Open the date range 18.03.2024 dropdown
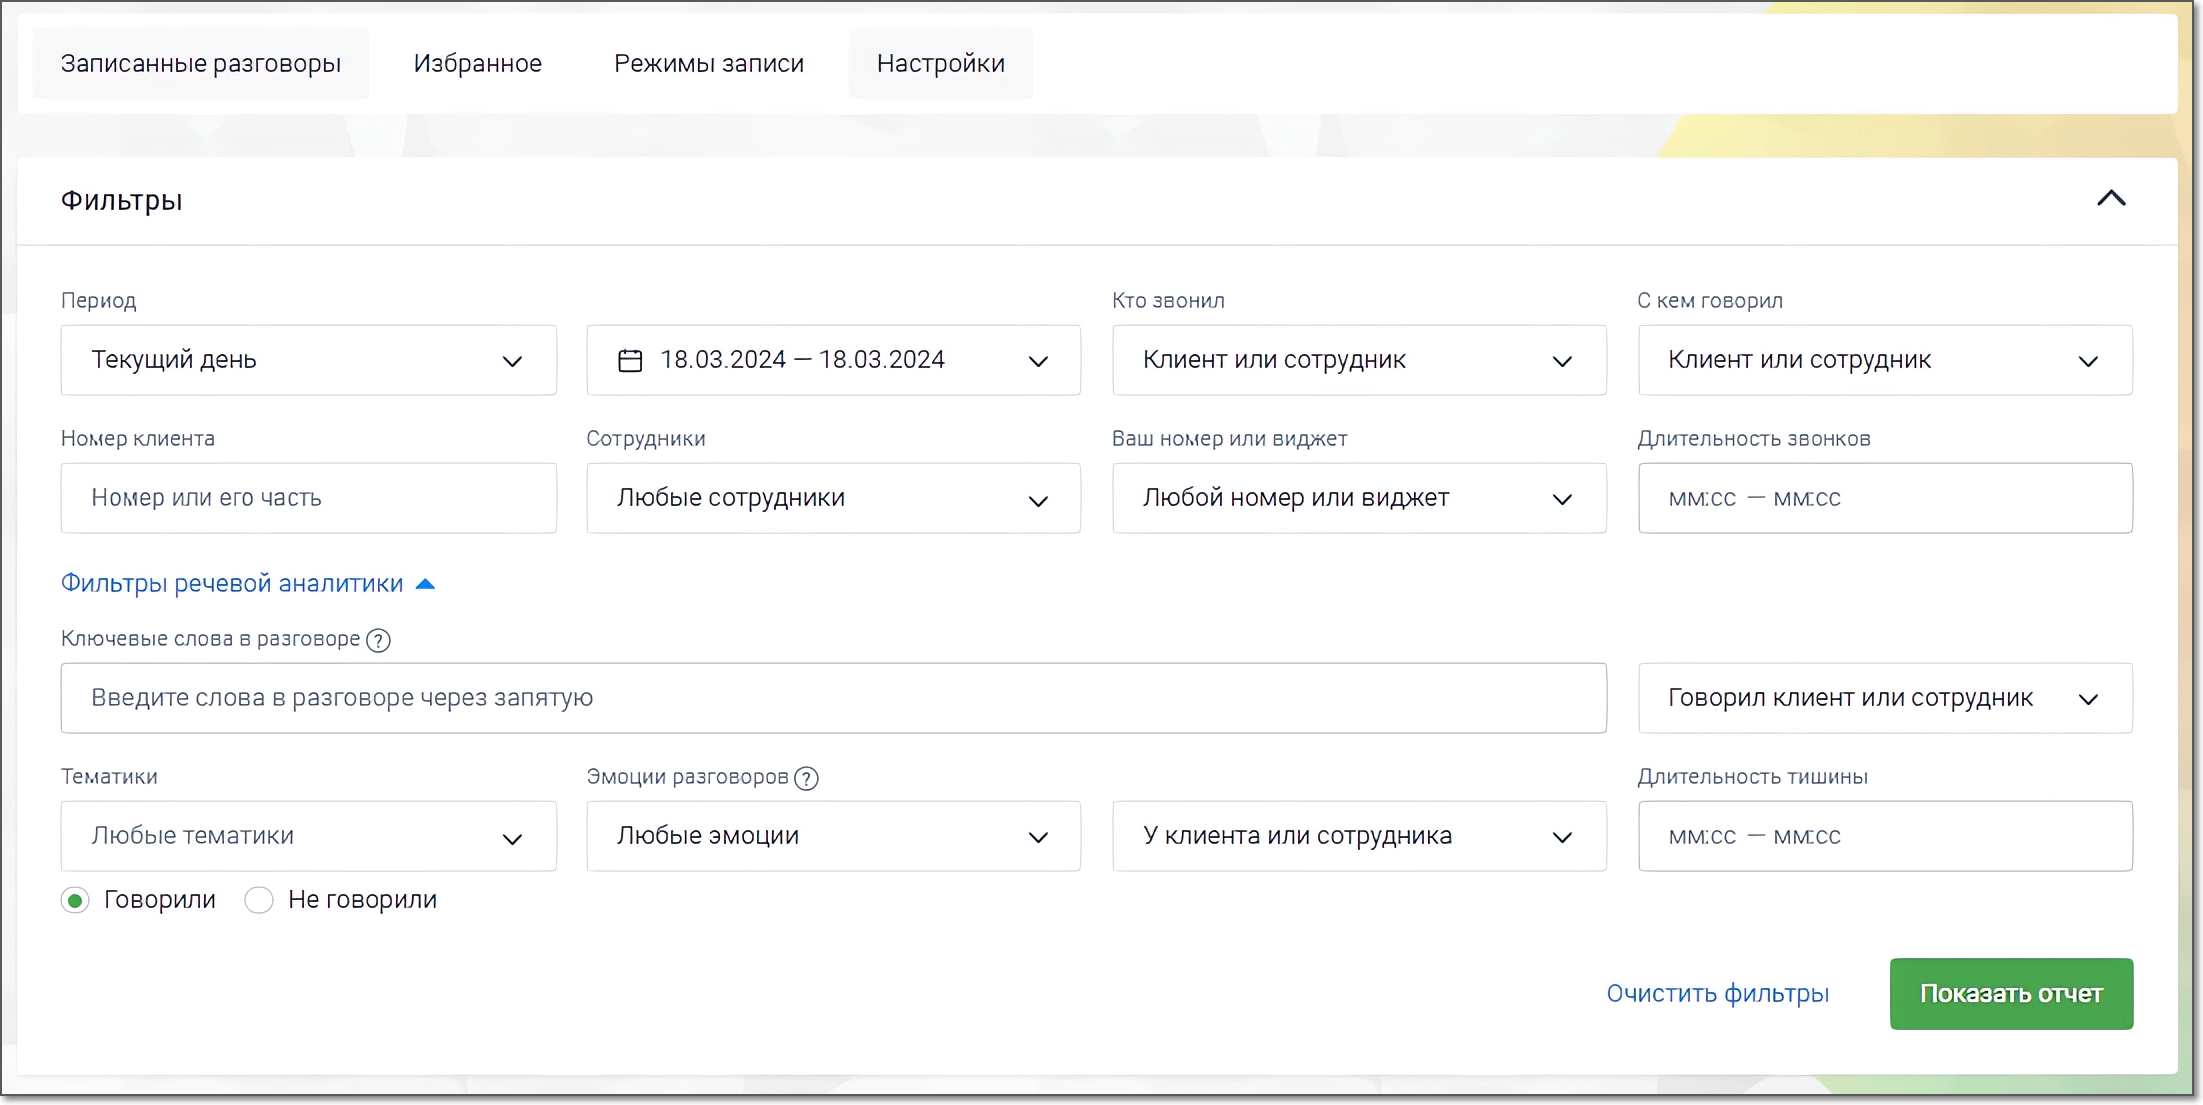This screenshot has width=2203, height=1105. pyautogui.click(x=833, y=360)
